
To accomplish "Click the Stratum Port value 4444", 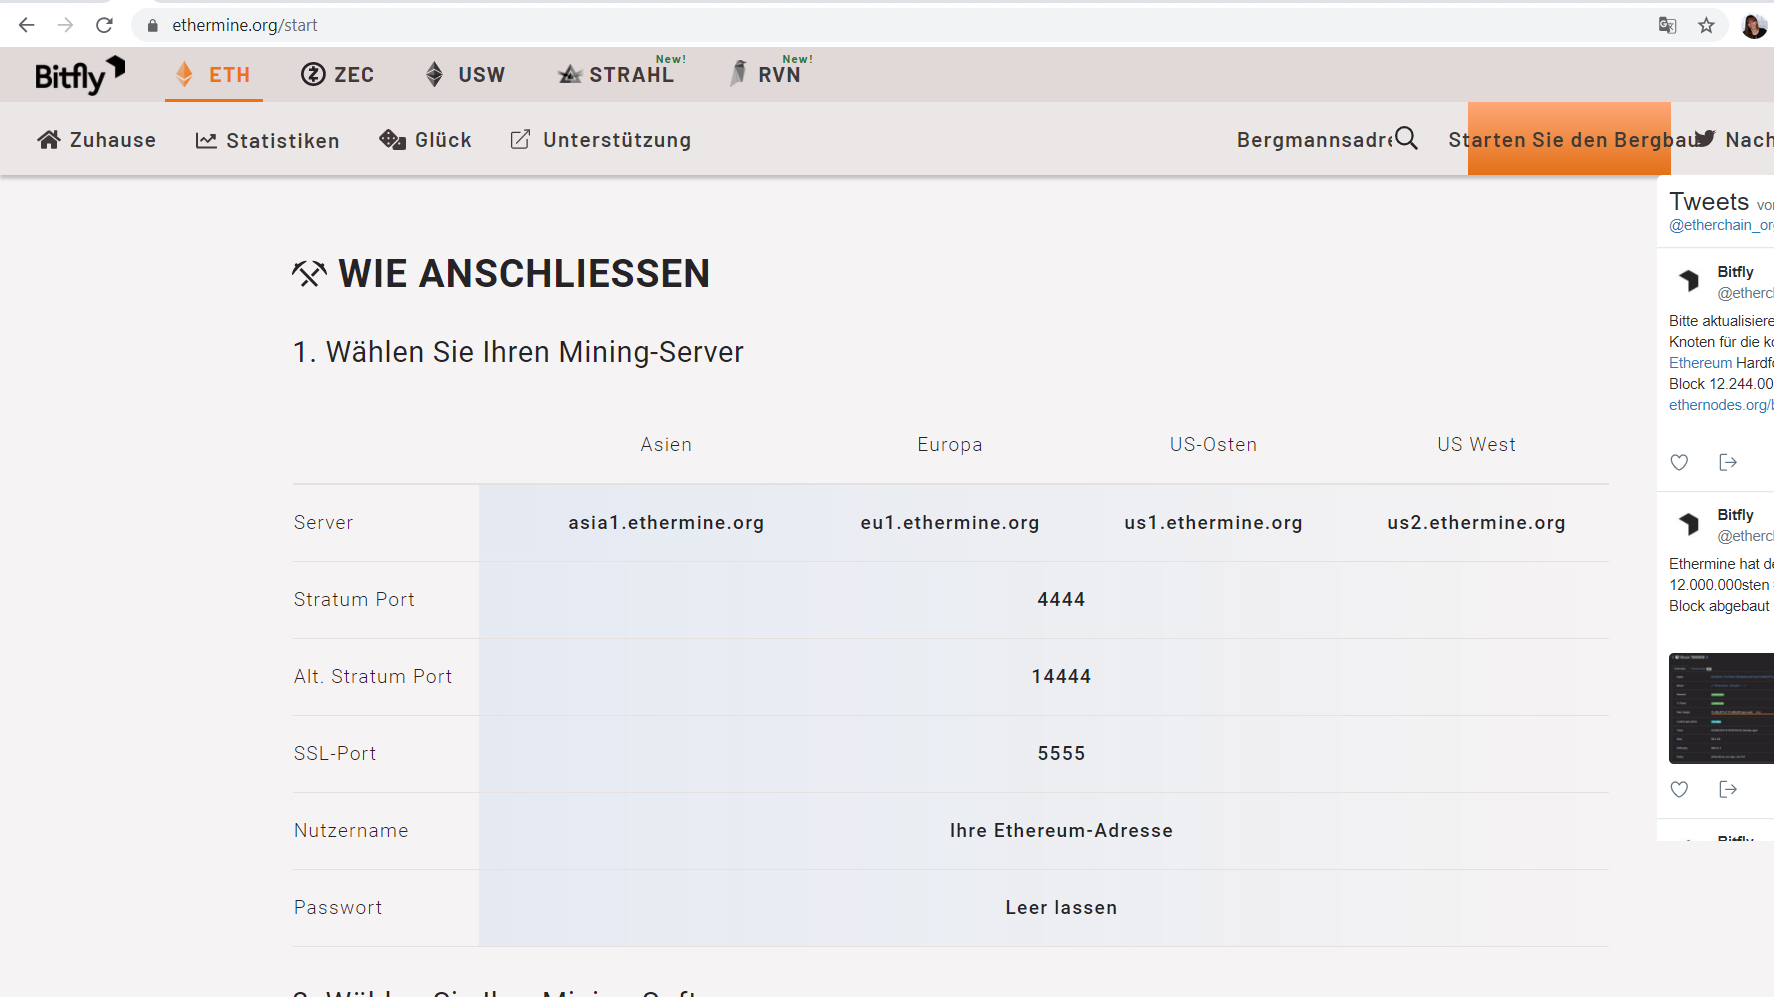I will (x=1061, y=600).
